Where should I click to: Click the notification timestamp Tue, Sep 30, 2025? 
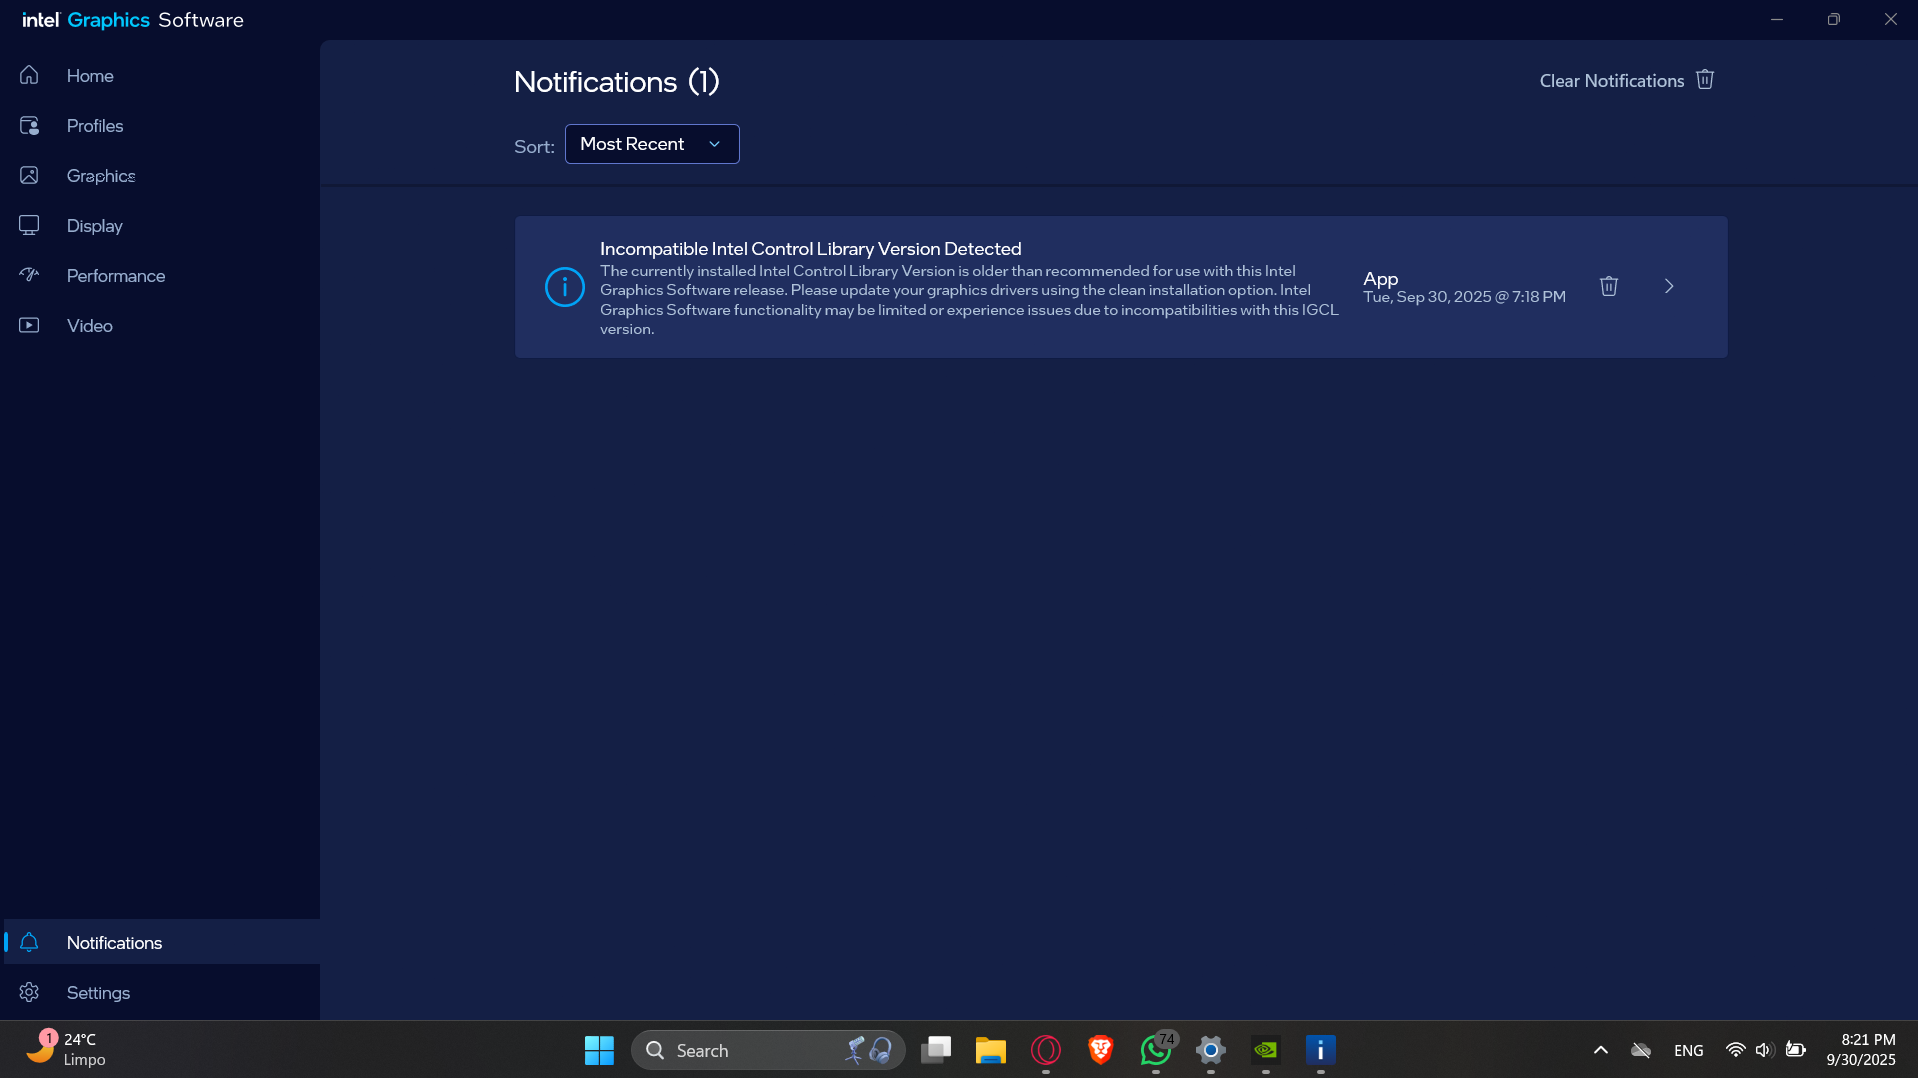(1464, 297)
